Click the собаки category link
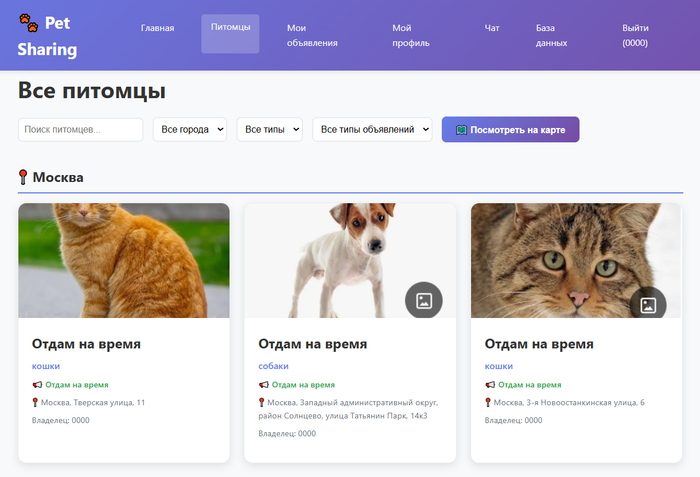This screenshot has width=700, height=477. [274, 366]
